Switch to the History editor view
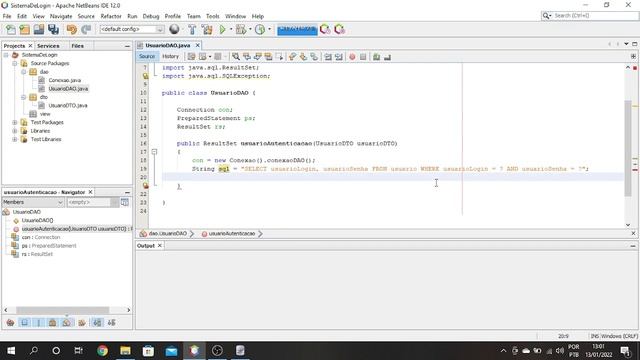Image resolution: width=640 pixels, height=360 pixels. [170, 56]
